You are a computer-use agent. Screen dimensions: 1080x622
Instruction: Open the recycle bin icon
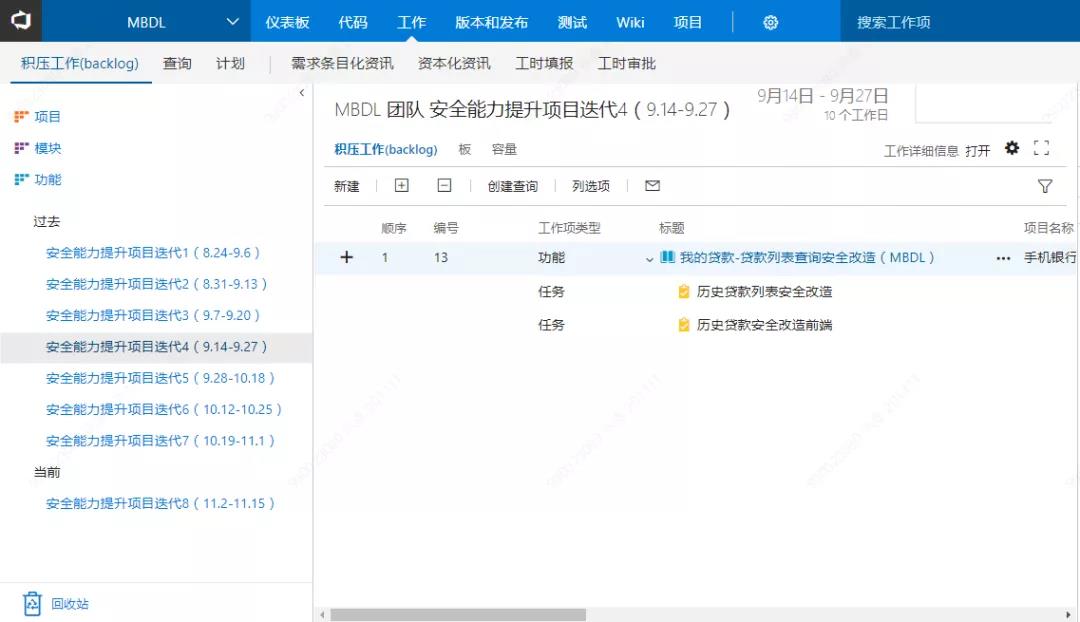pyautogui.click(x=33, y=603)
